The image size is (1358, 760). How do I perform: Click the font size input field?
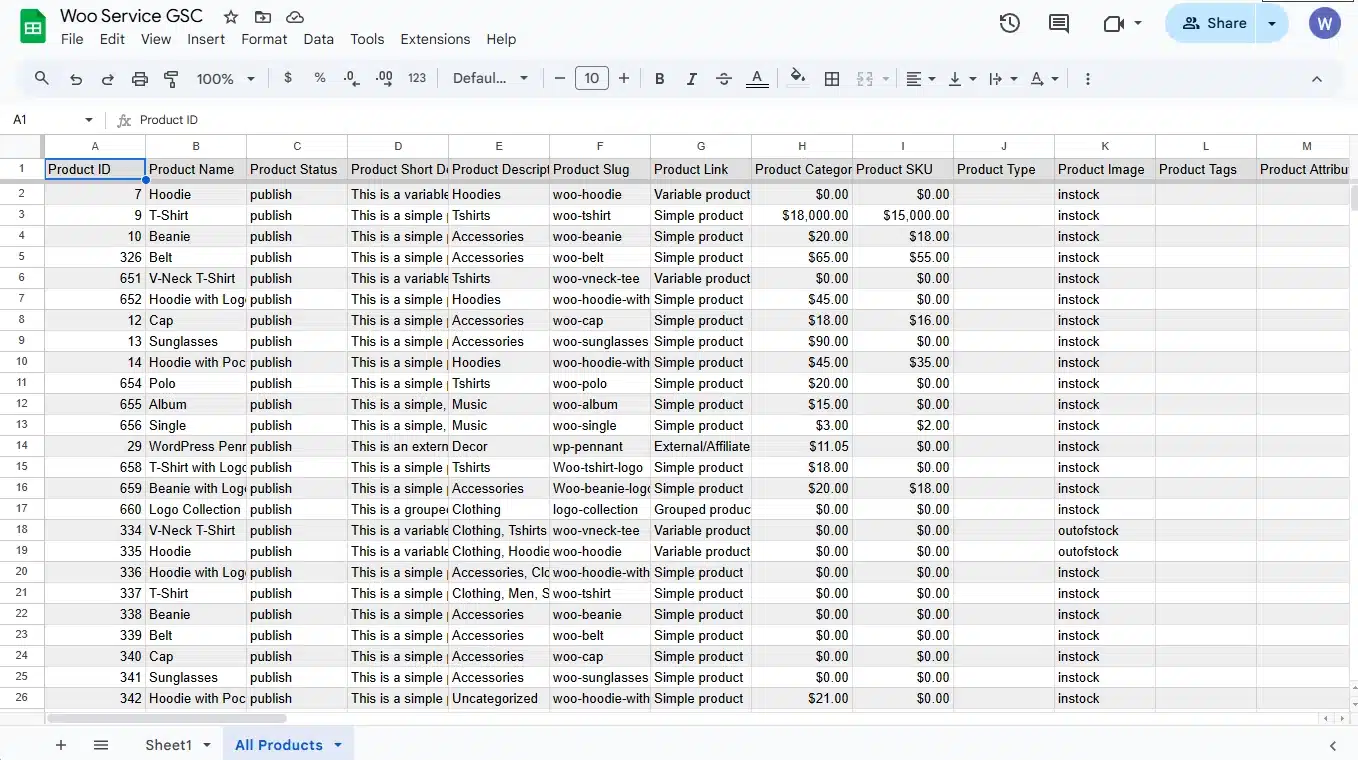(x=592, y=78)
